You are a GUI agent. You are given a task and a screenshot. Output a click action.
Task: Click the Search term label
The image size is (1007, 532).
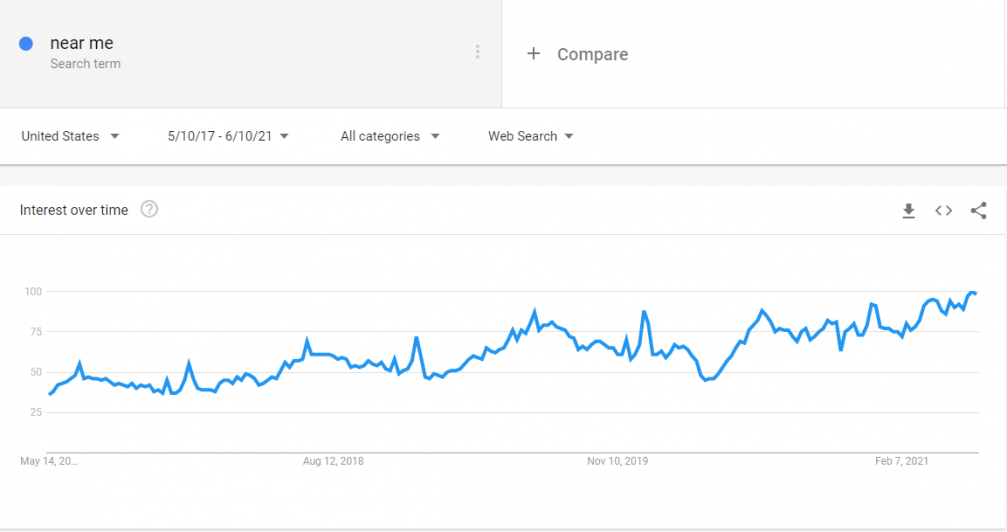[85, 64]
